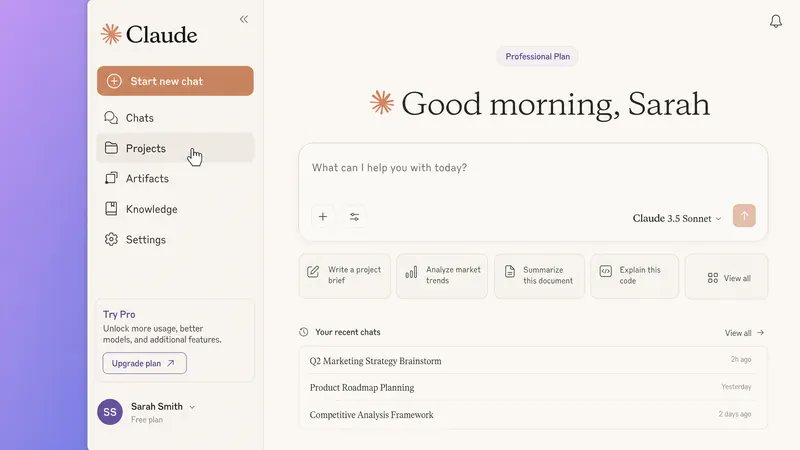Open Chats in the sidebar
800x450 pixels.
coord(175,118)
